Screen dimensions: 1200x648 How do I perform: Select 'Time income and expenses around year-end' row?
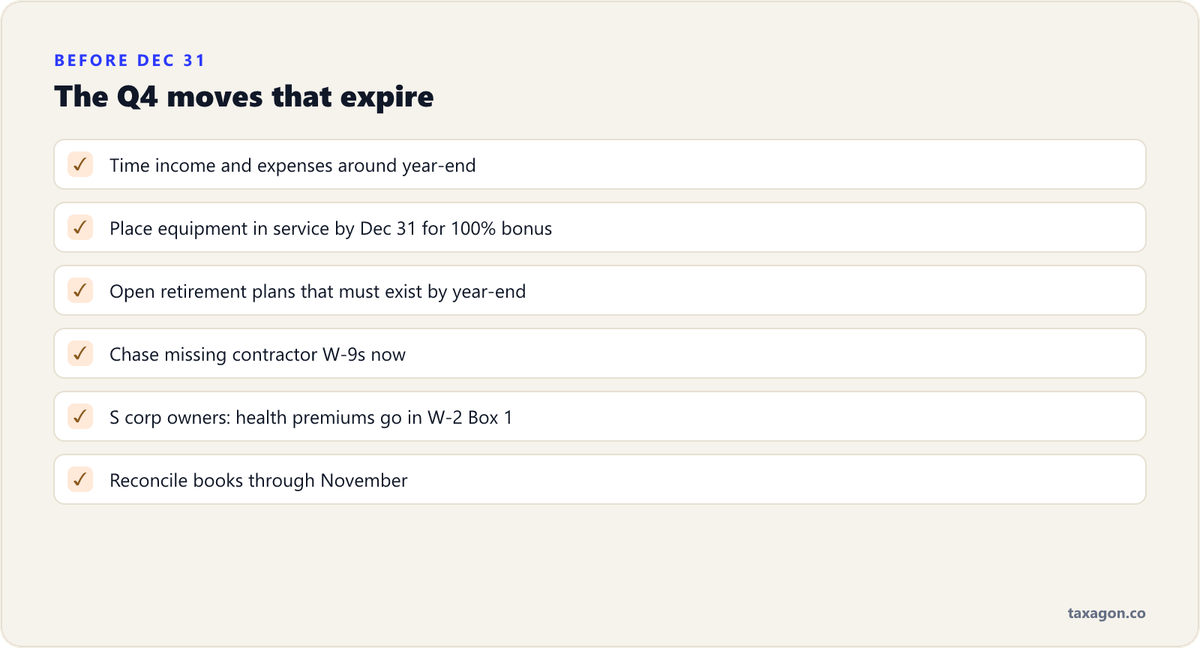click(599, 164)
